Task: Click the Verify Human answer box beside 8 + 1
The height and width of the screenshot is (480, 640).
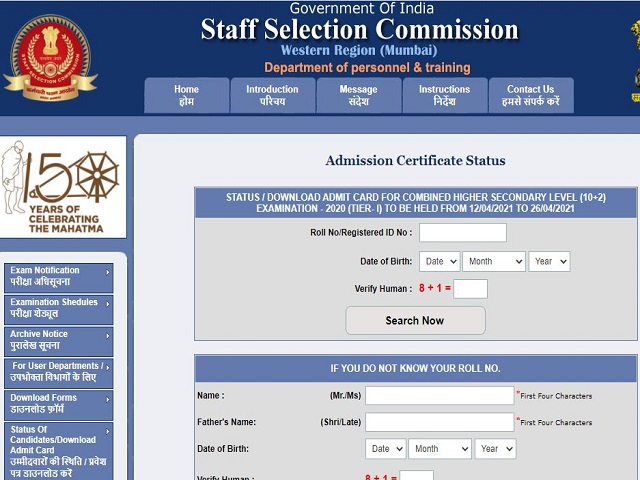Action: click(470, 289)
